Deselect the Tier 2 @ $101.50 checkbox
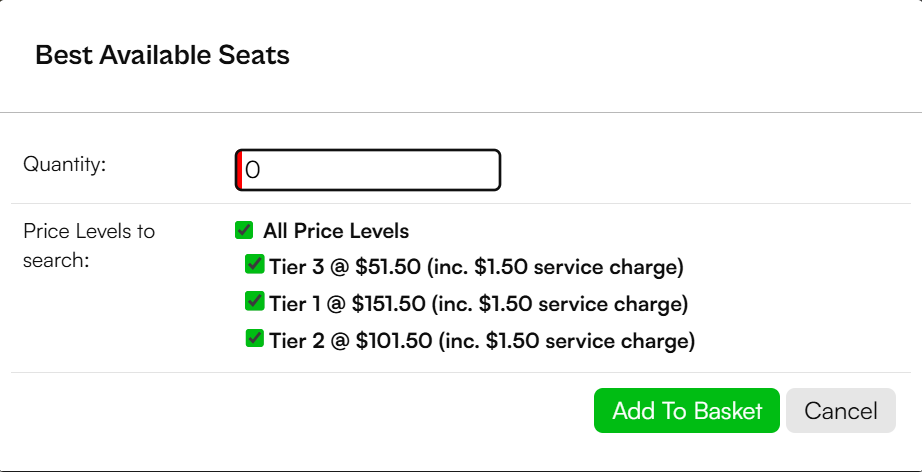 coord(255,339)
